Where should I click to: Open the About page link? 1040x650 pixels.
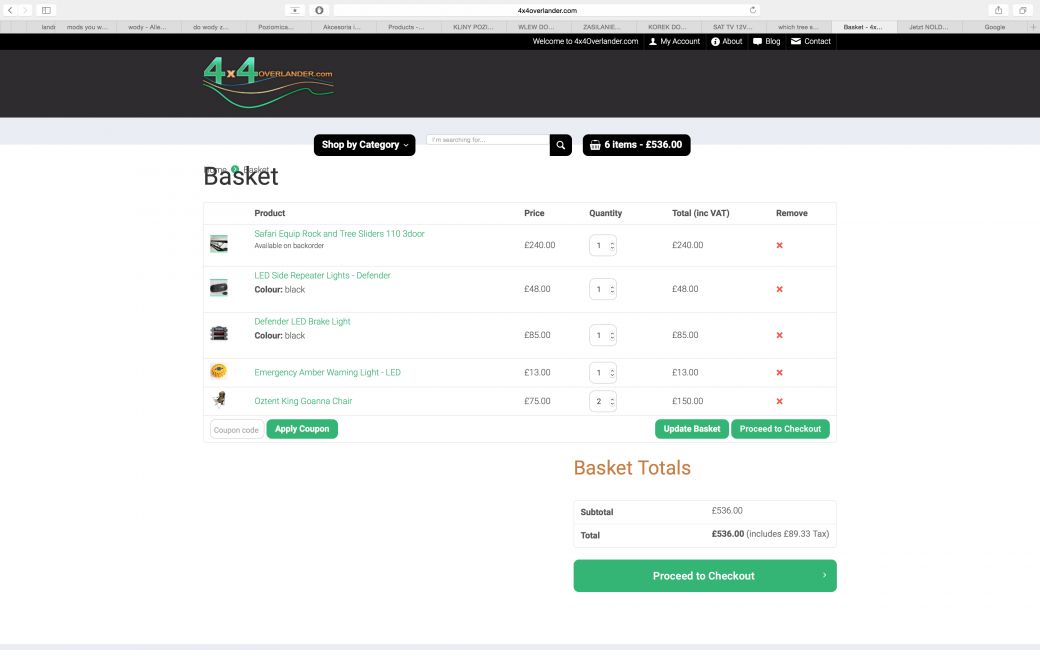726,41
